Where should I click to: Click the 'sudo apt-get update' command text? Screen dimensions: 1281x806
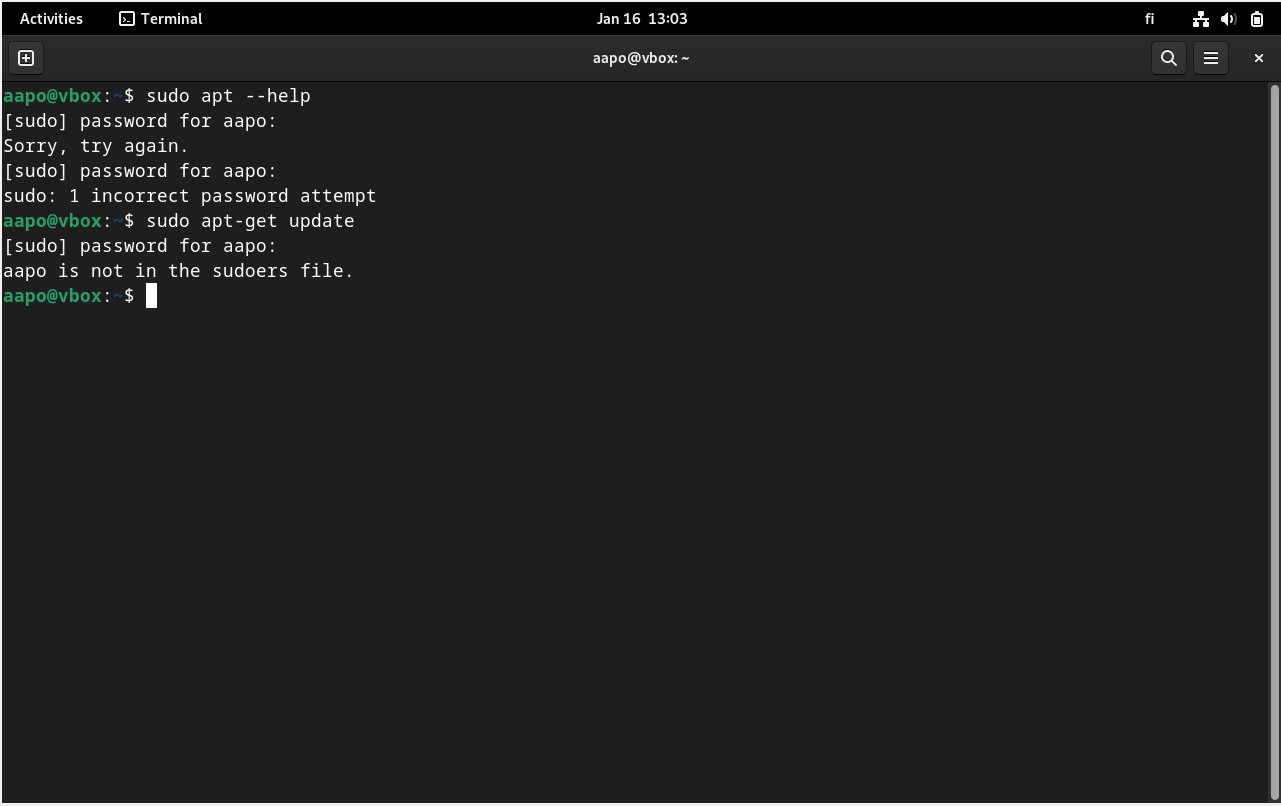coord(250,221)
